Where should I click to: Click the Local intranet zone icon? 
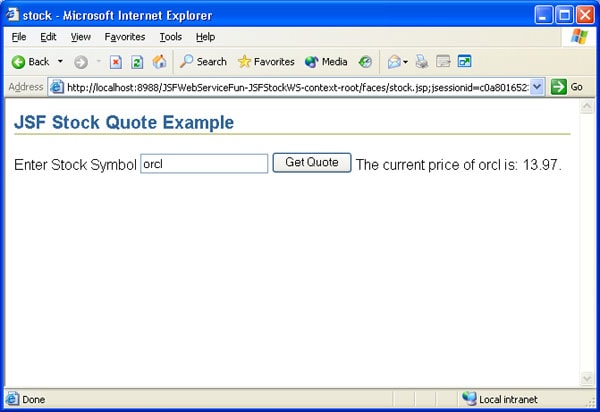469,399
